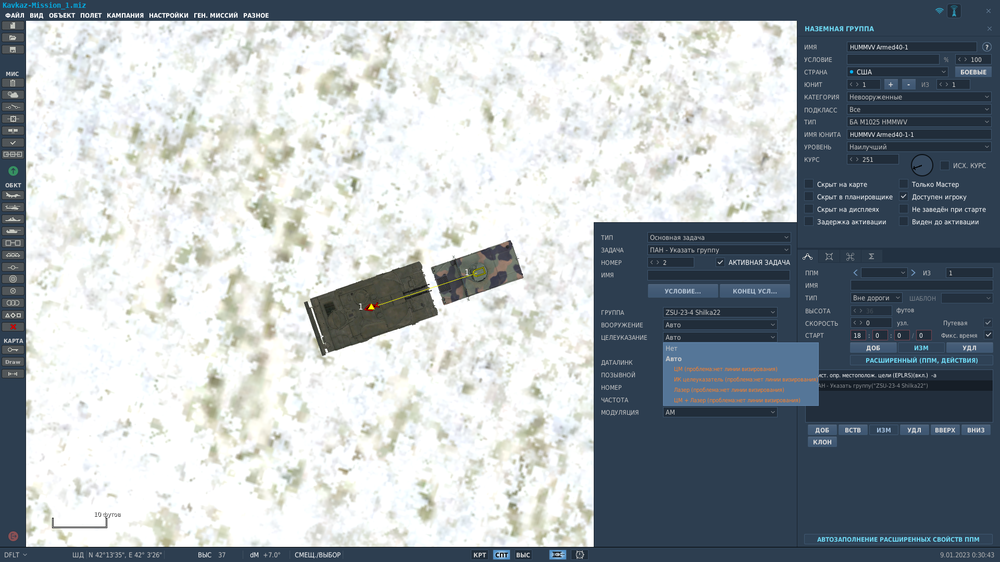The width and height of the screenshot is (1000, 562).
Task: Click the ИМЯ field with HUMMVV Armed40-1
Action: pyautogui.click(x=911, y=47)
